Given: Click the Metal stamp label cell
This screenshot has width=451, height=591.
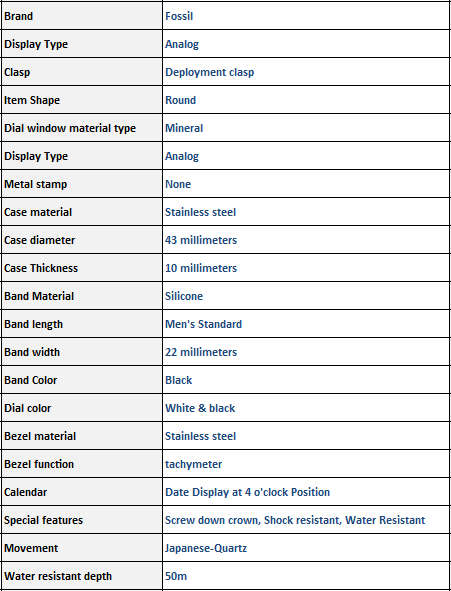Looking at the screenshot, I should [x=82, y=184].
